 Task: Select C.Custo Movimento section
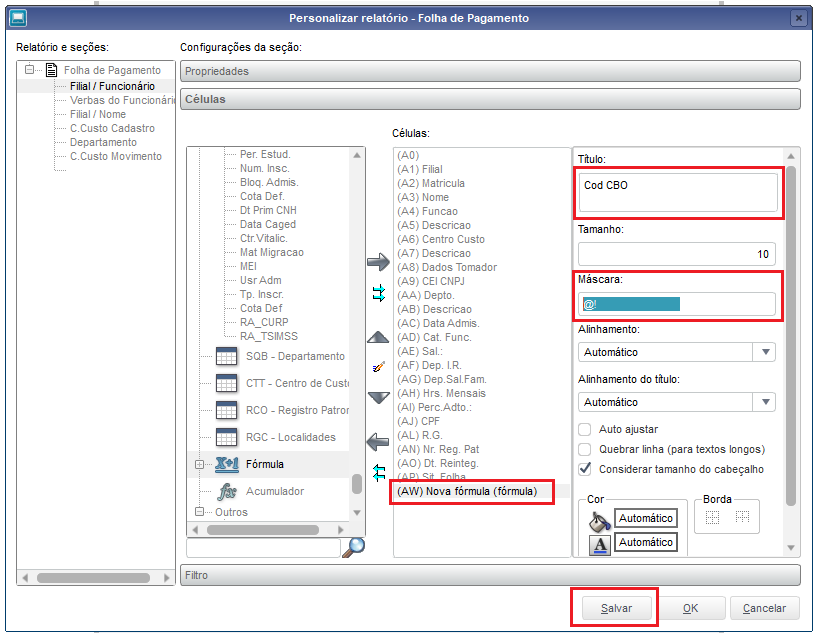(x=116, y=156)
